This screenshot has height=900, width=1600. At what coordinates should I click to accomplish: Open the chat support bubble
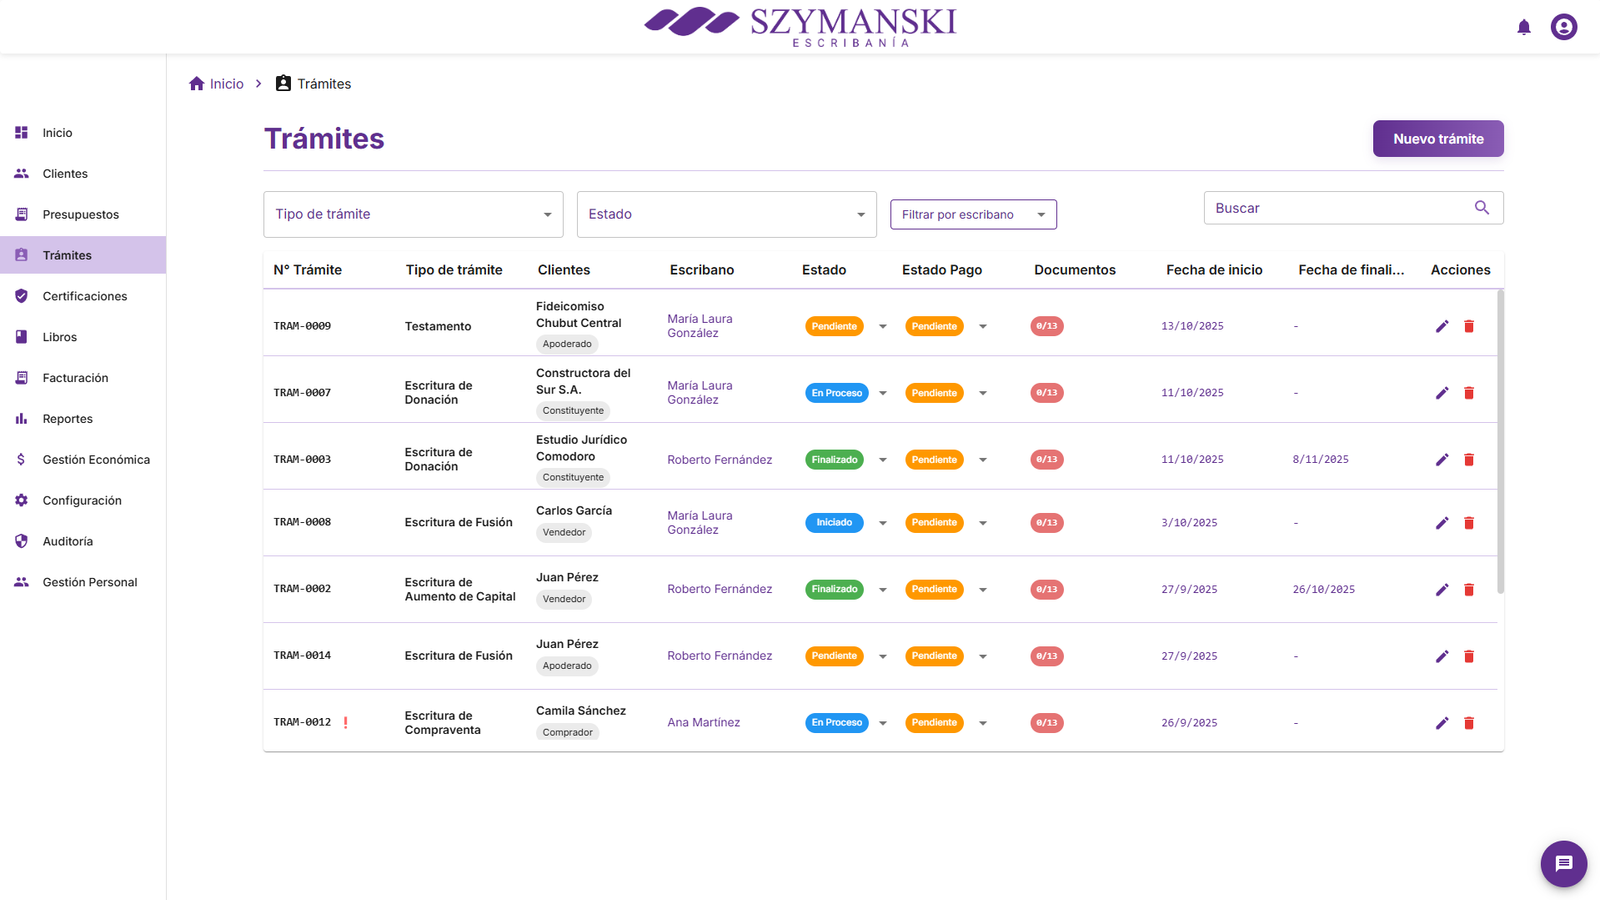[x=1563, y=863]
